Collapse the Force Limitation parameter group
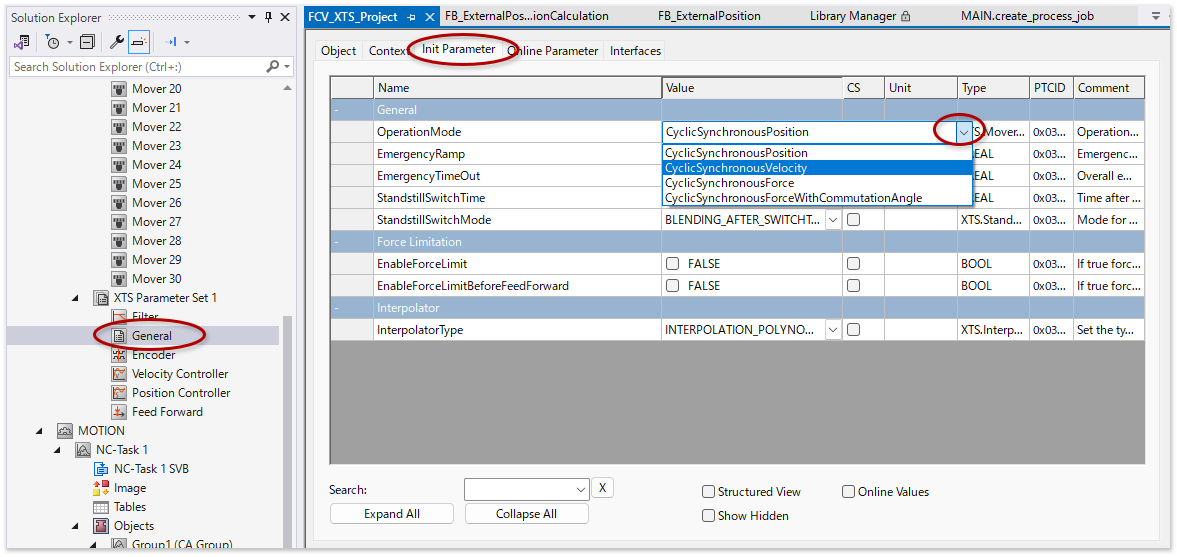1177x557 pixels. (337, 242)
